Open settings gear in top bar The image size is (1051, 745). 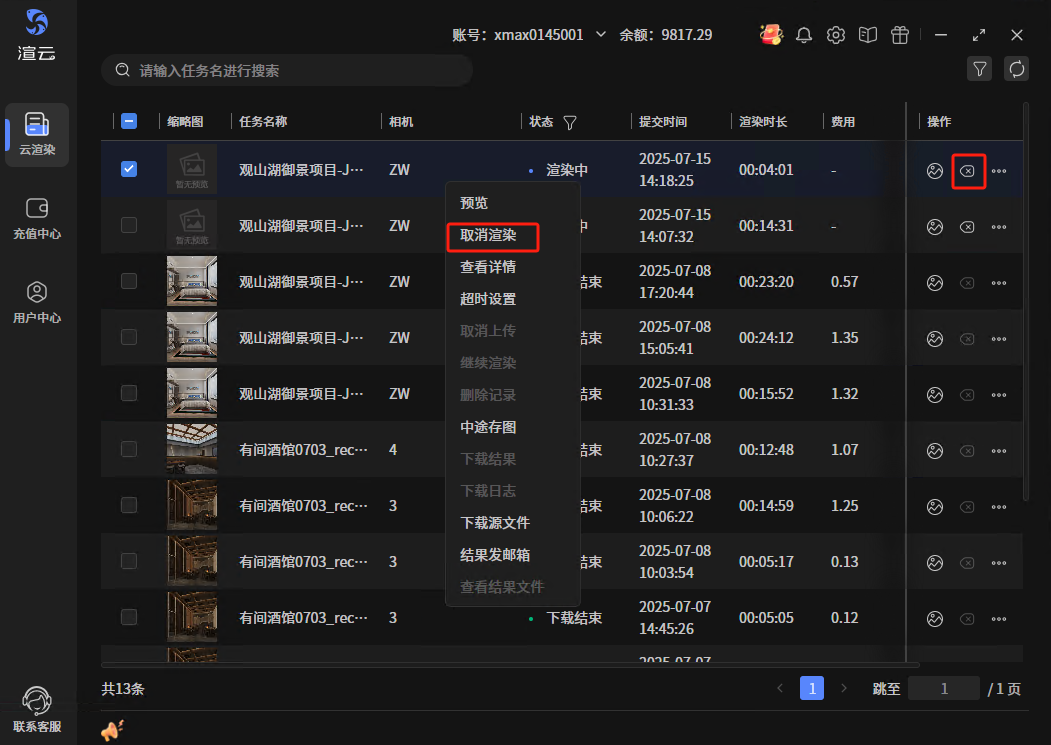tap(836, 35)
